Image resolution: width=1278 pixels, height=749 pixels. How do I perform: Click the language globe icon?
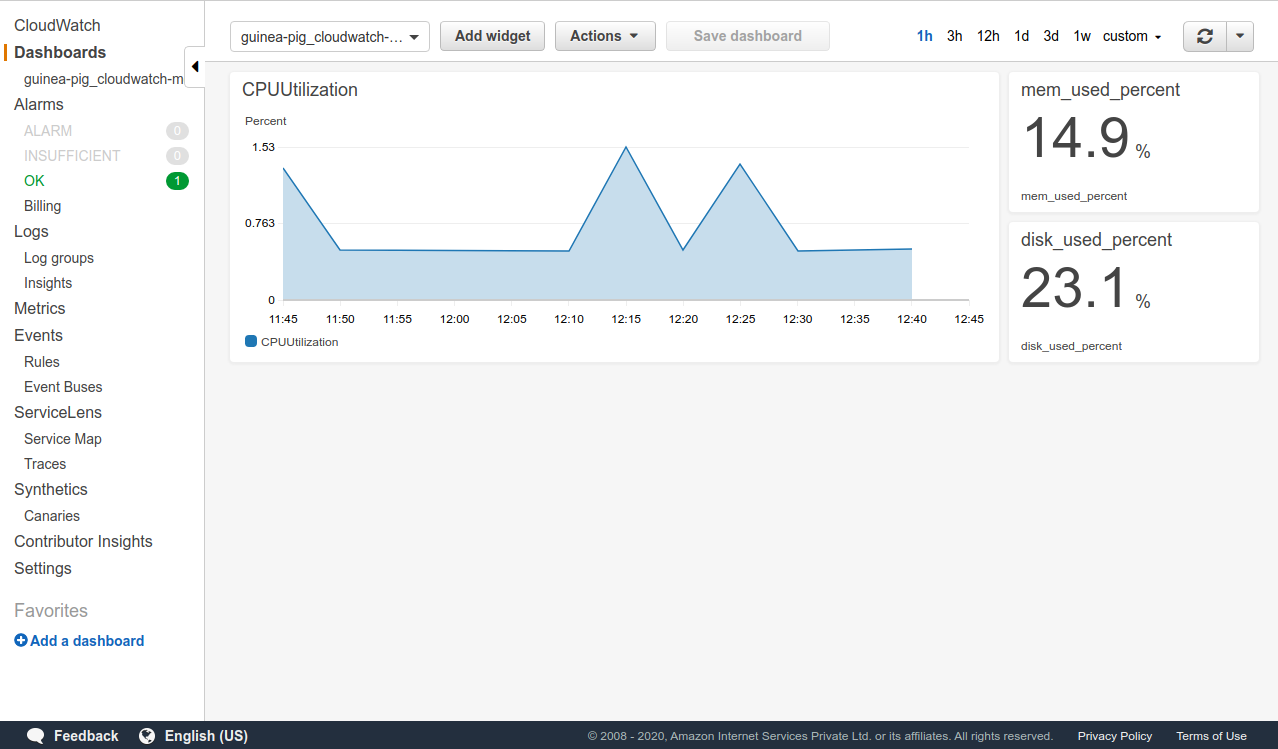point(147,736)
